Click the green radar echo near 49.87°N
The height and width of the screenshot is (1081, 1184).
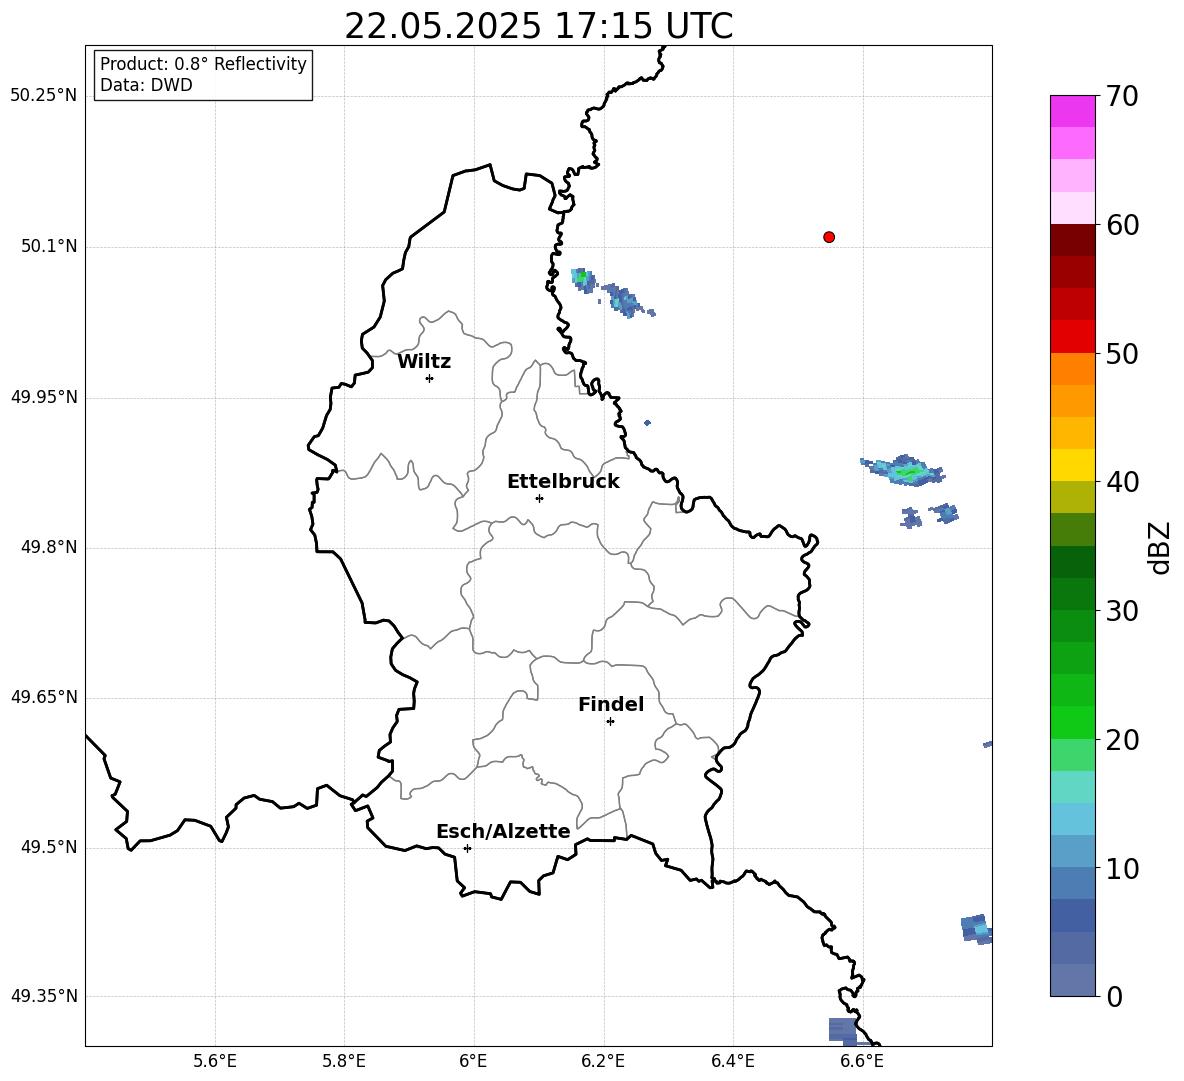click(x=903, y=471)
